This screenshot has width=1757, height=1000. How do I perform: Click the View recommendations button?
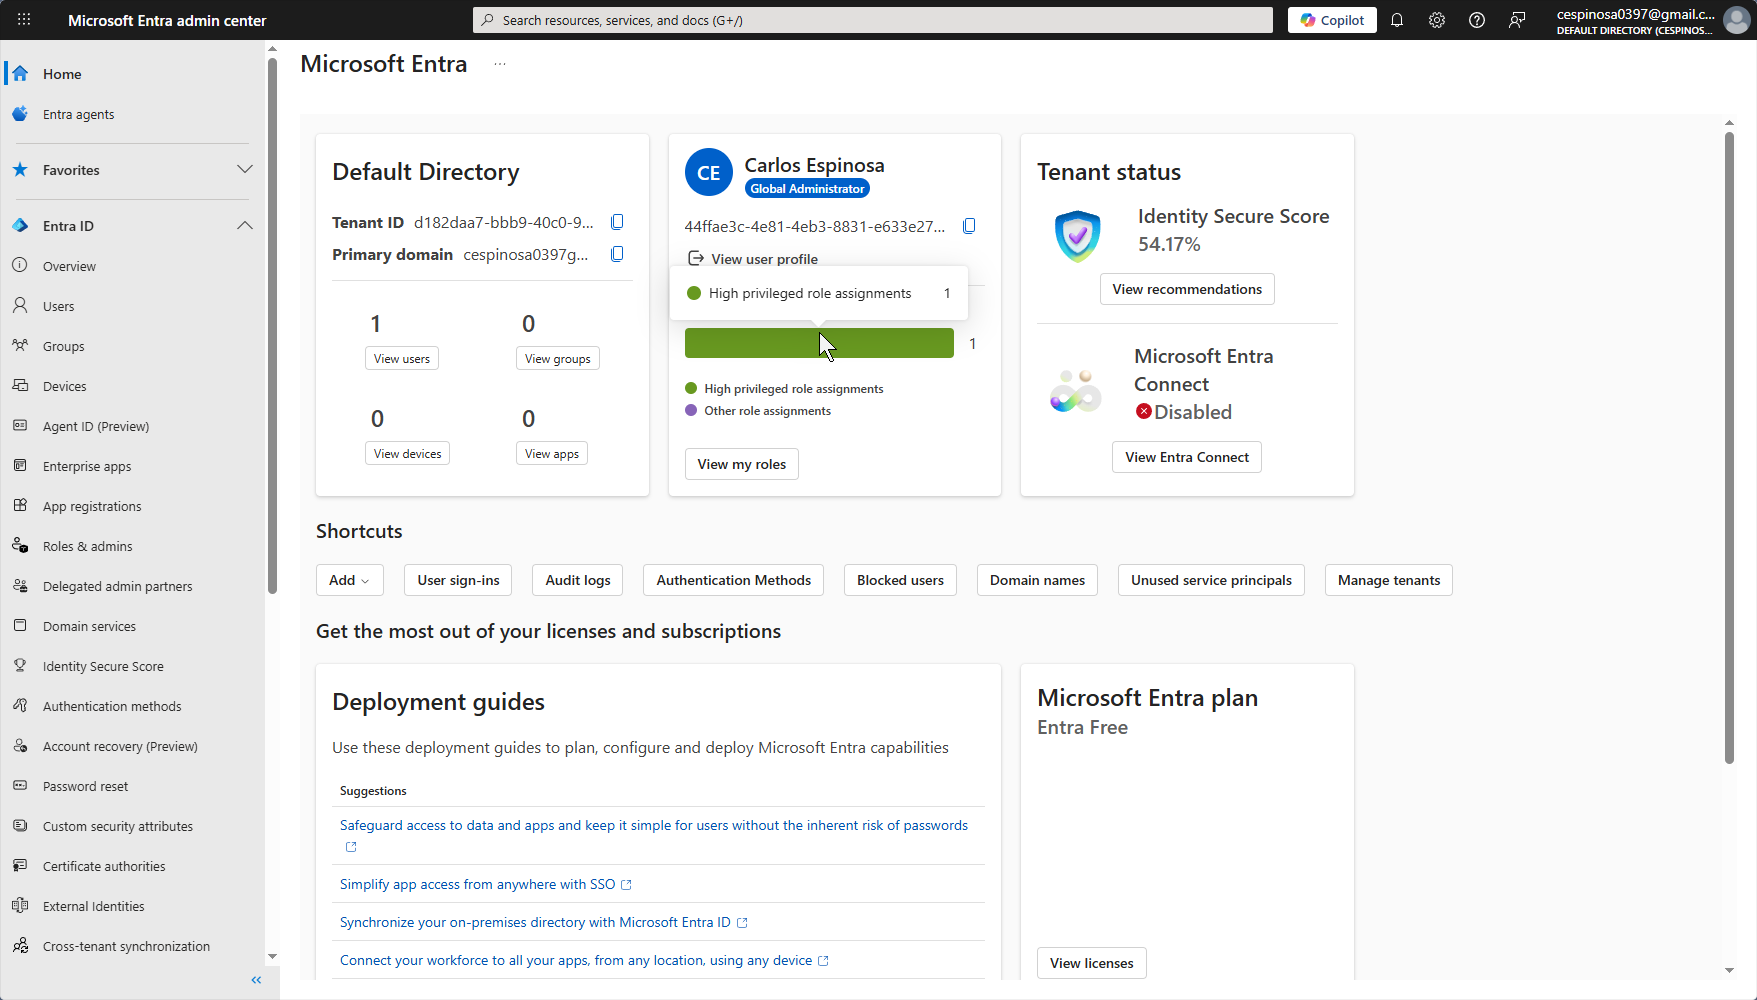[x=1187, y=289]
